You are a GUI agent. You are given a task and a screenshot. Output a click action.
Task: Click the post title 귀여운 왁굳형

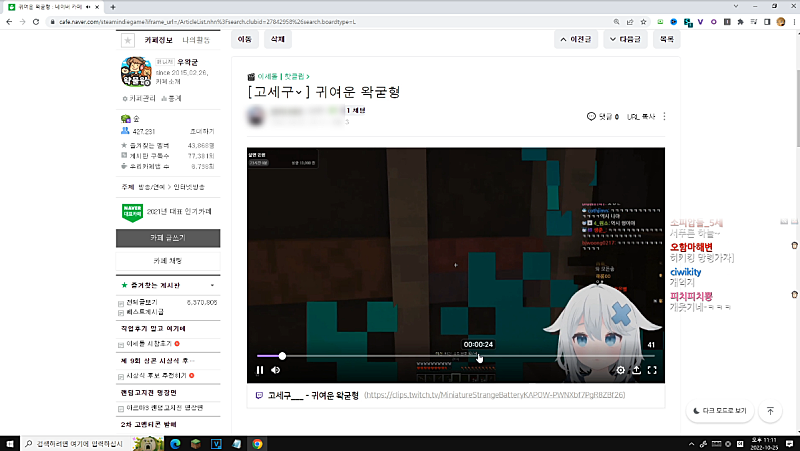click(x=358, y=92)
